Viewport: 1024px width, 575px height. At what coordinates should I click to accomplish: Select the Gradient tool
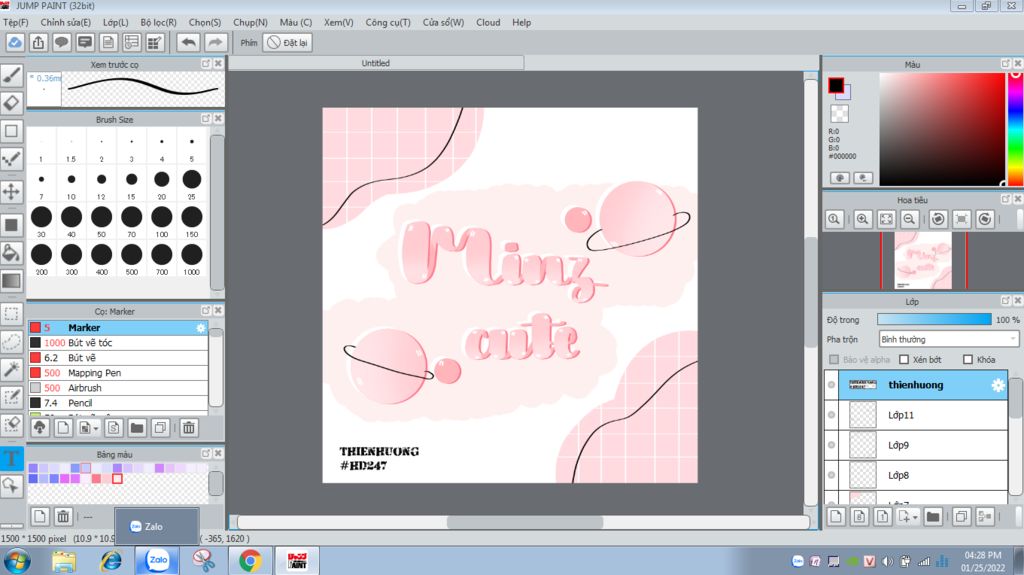[x=12, y=281]
